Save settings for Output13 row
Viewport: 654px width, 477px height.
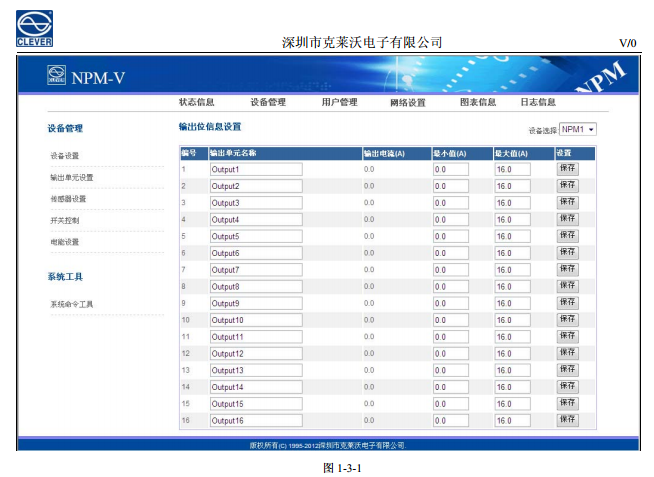tap(568, 370)
